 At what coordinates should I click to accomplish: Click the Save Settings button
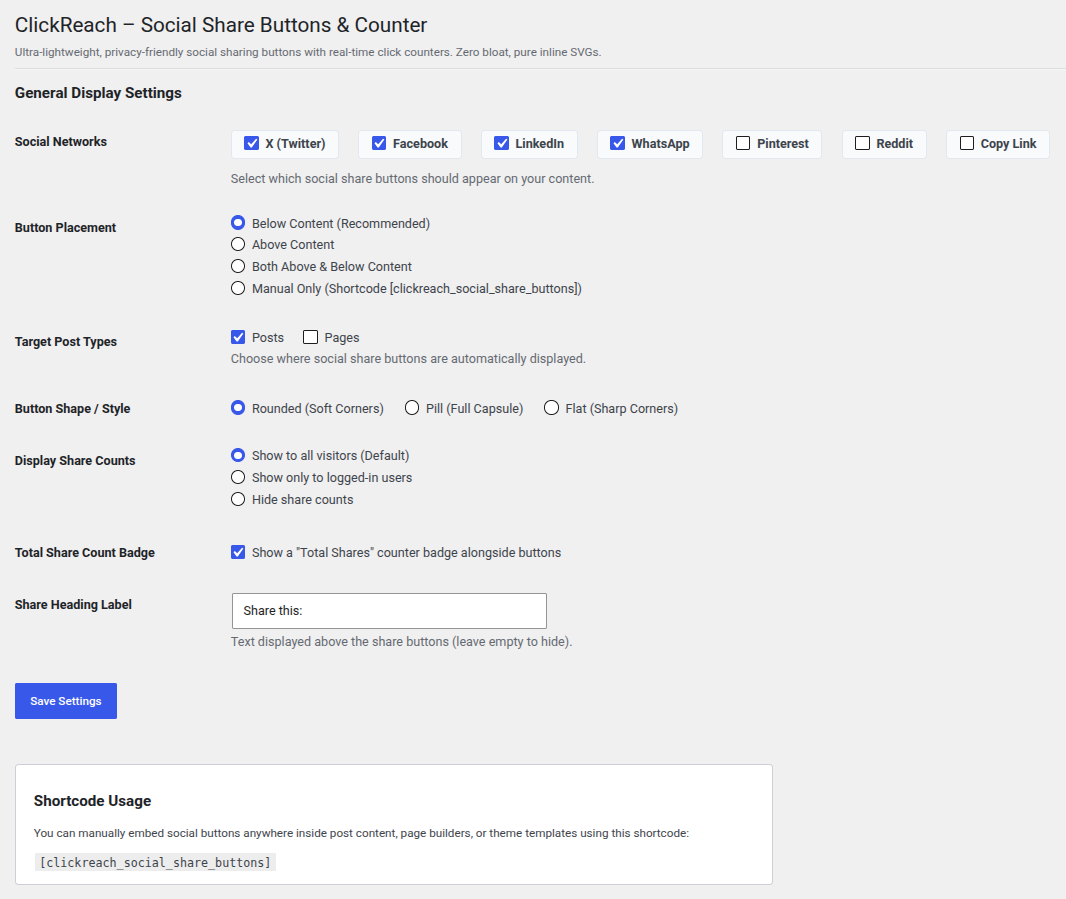click(66, 701)
